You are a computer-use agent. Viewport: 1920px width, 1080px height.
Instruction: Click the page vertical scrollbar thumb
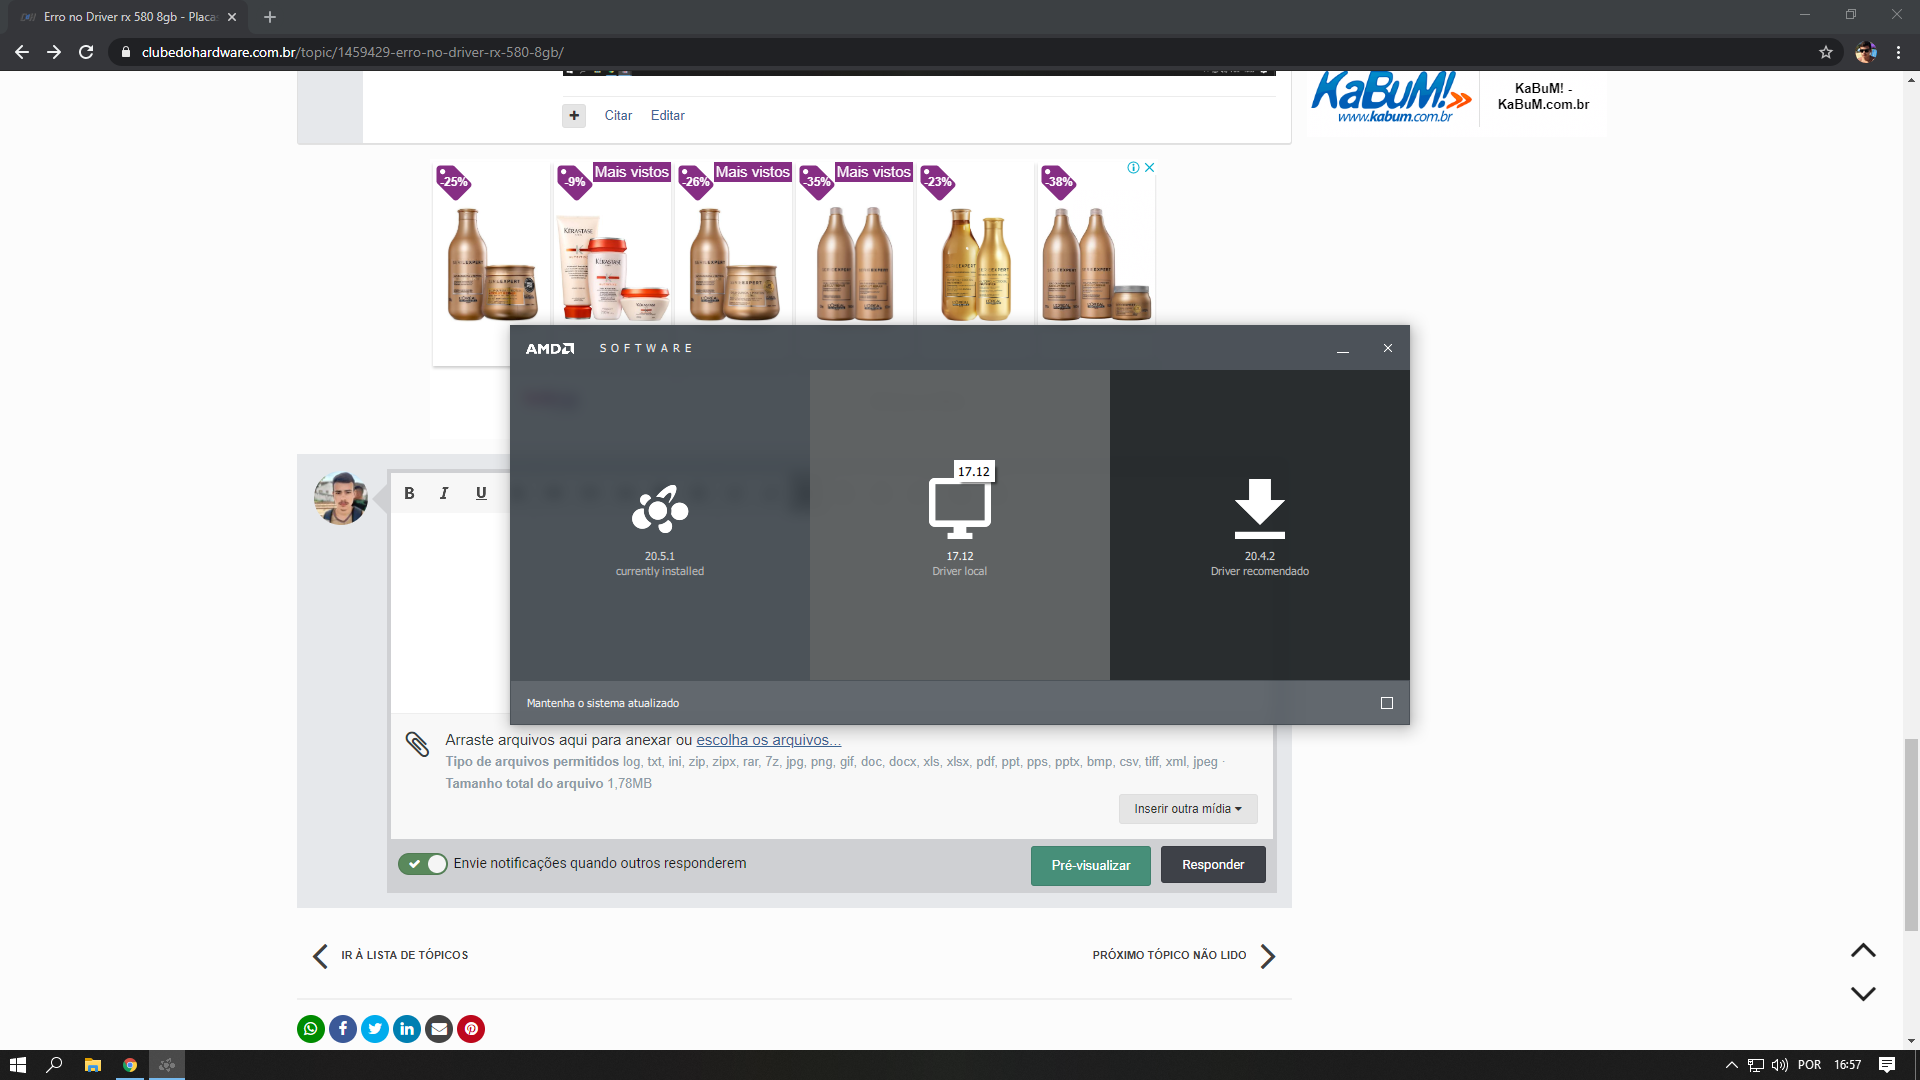coord(1911,835)
